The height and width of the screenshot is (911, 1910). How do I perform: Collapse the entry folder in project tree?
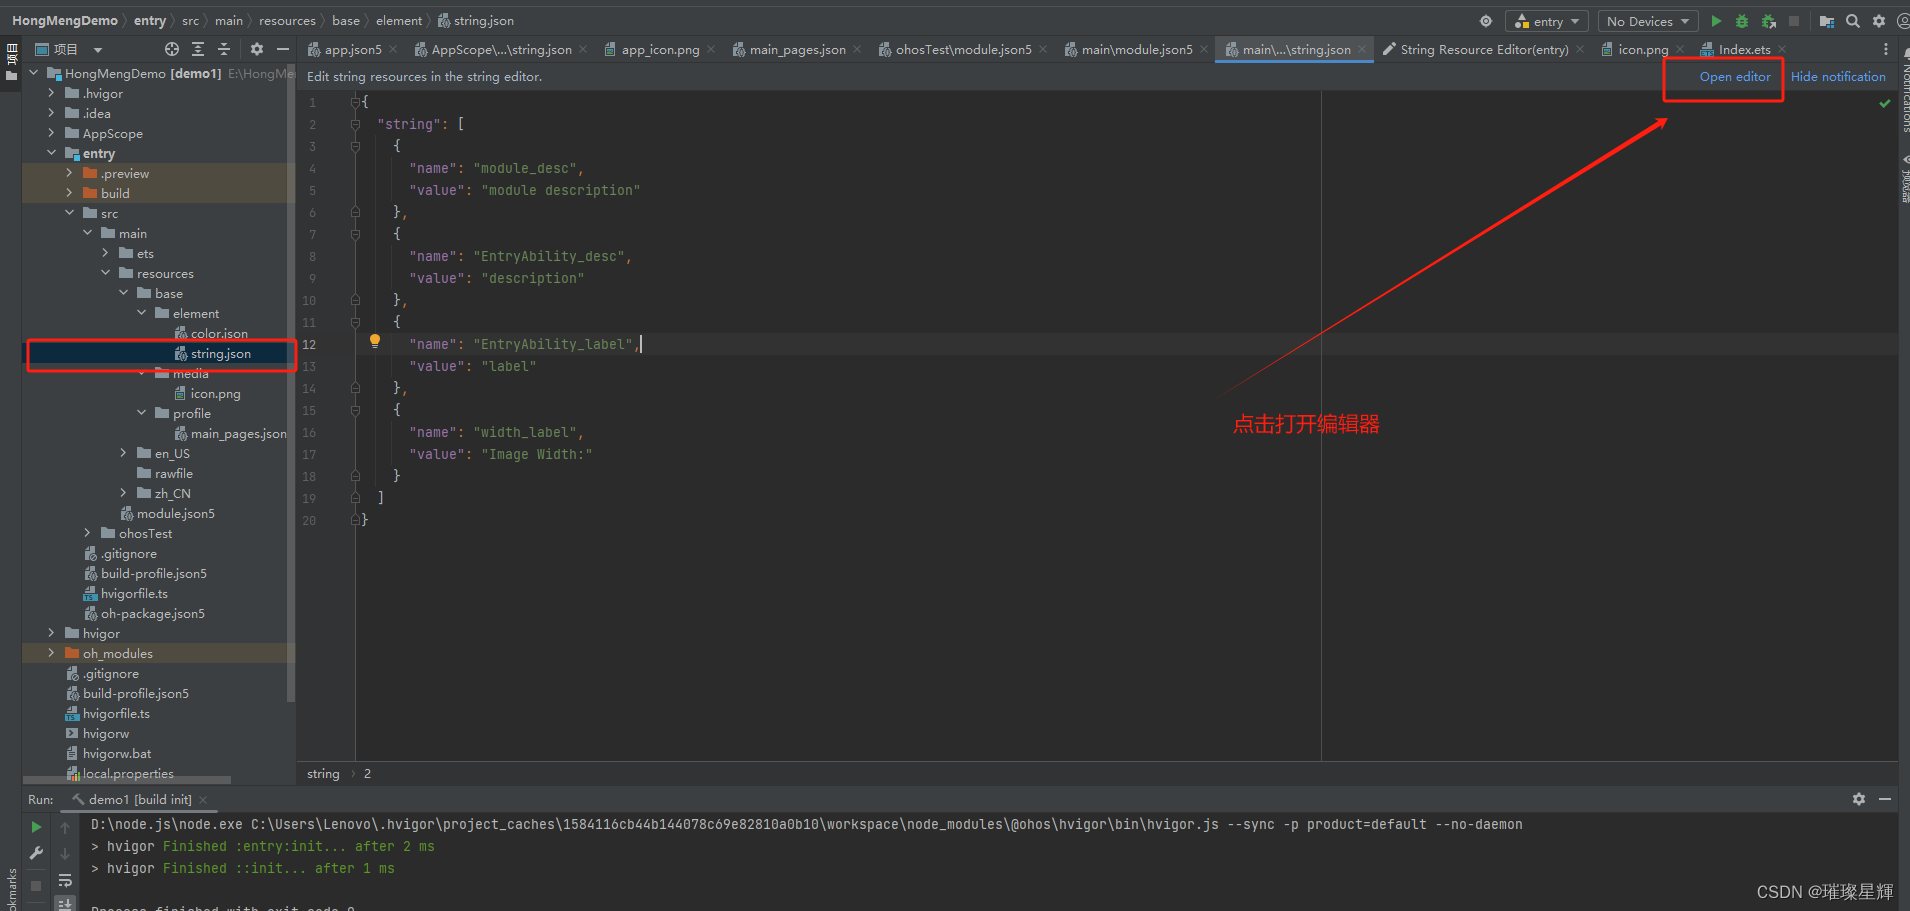coord(52,153)
